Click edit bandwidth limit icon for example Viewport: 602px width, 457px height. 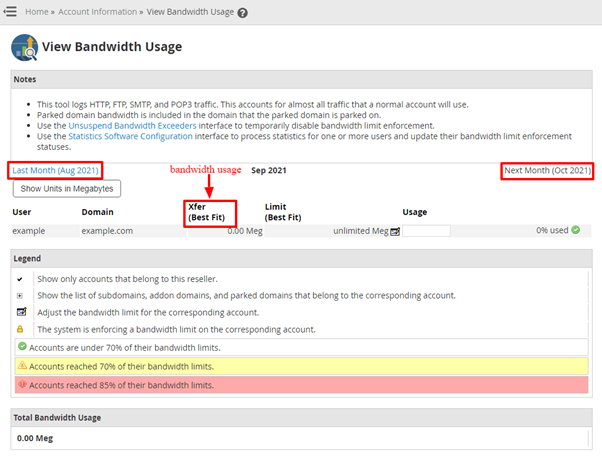[x=395, y=231]
